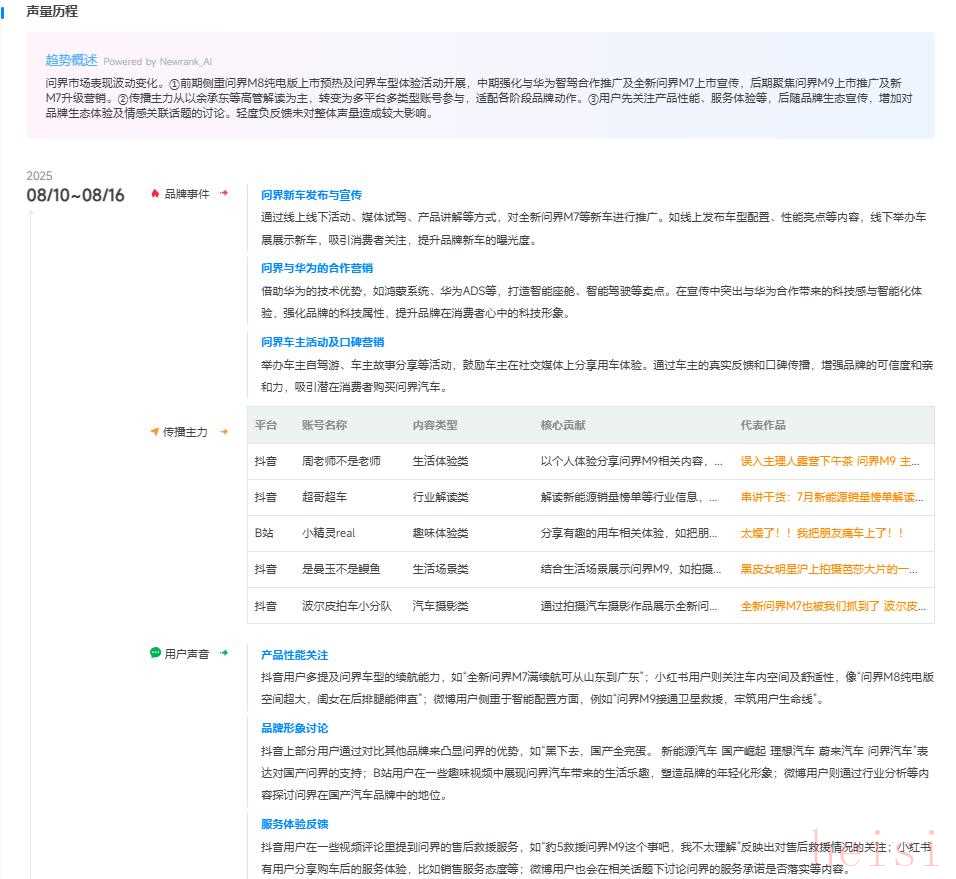Click the 声量历程 section title
The image size is (956, 879).
click(x=52, y=12)
